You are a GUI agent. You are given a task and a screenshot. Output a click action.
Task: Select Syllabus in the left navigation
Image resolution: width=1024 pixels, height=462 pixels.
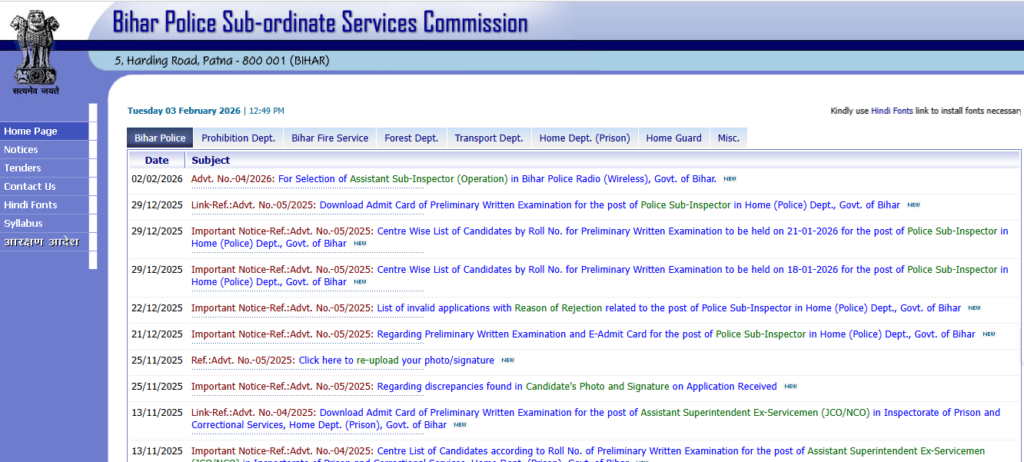[24, 223]
